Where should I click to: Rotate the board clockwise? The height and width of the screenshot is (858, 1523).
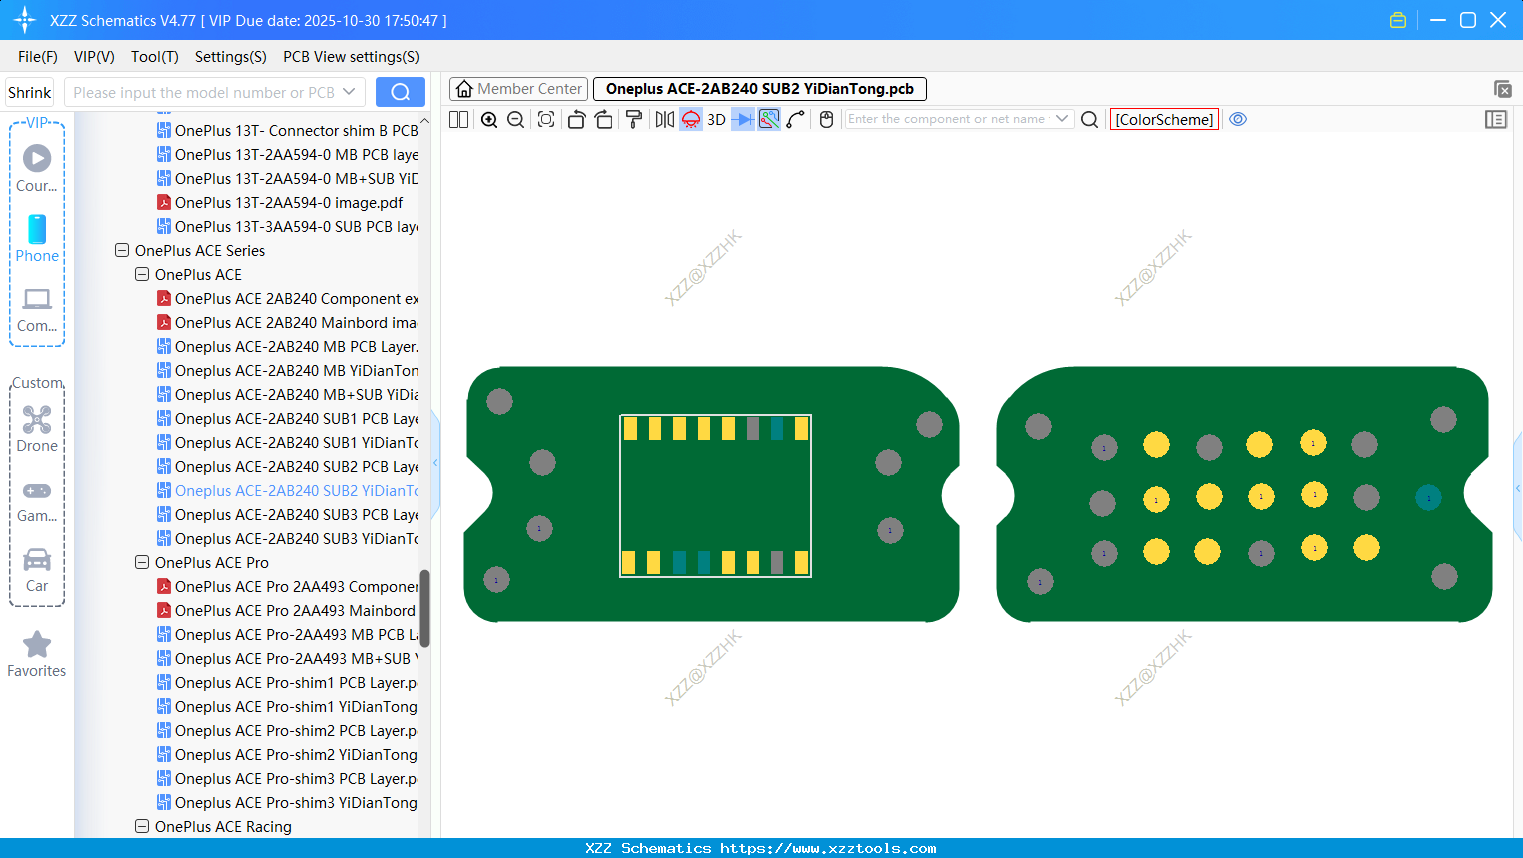pyautogui.click(x=603, y=119)
